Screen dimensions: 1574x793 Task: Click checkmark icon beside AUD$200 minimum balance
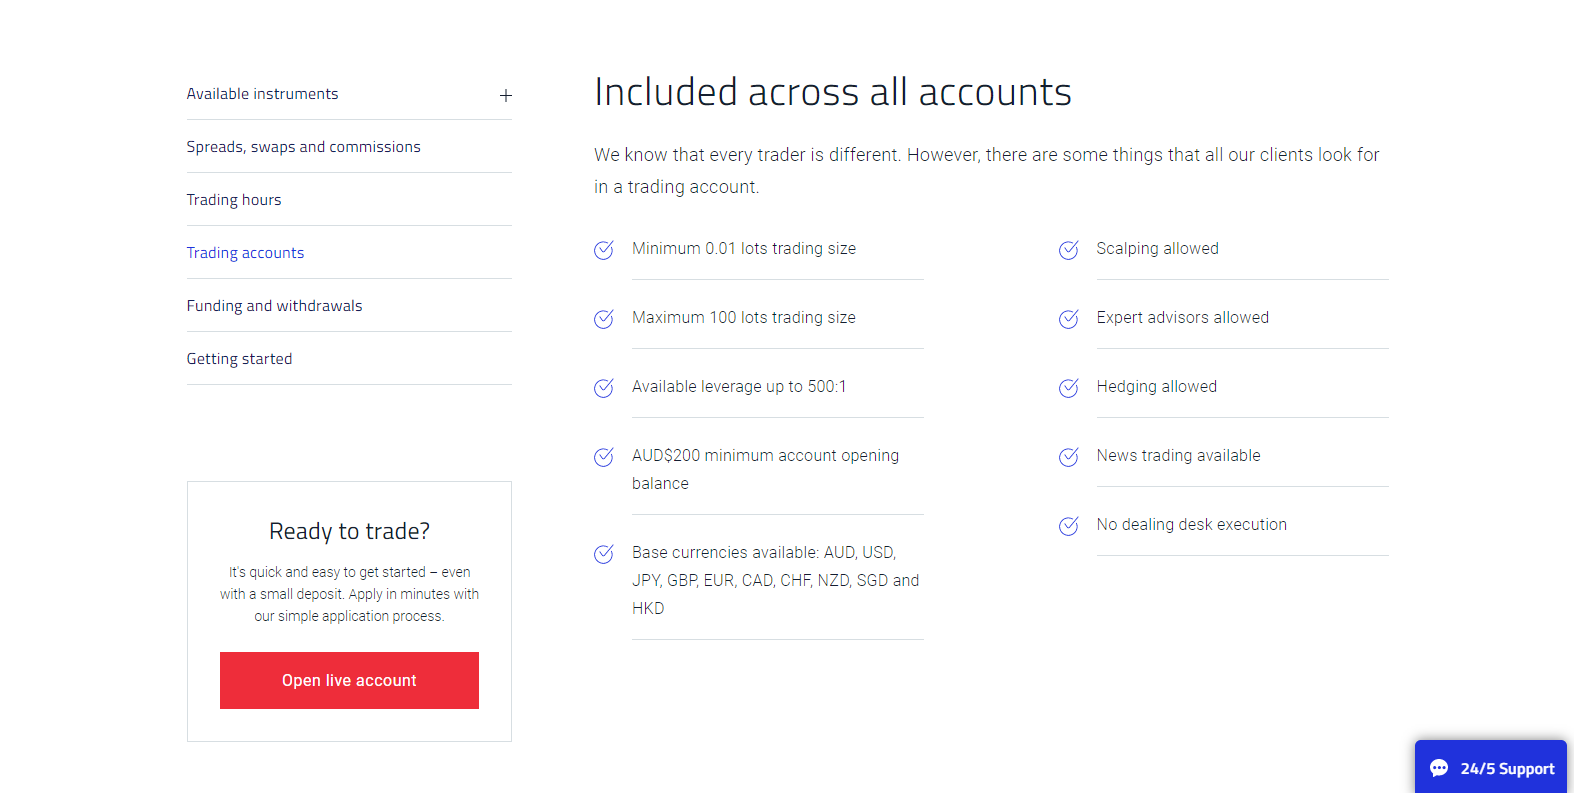click(x=604, y=457)
